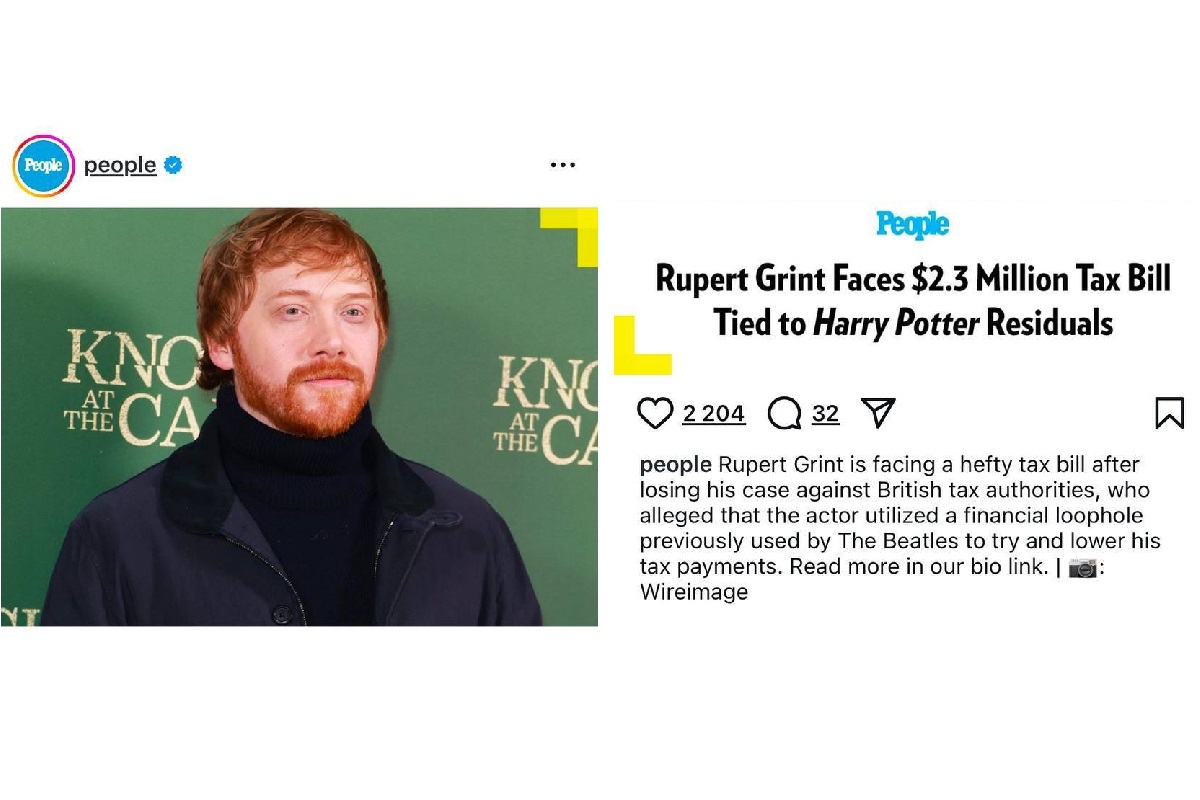Click the yellow corner accent on photo
Screen dimensions: 1200x800
(x=569, y=237)
